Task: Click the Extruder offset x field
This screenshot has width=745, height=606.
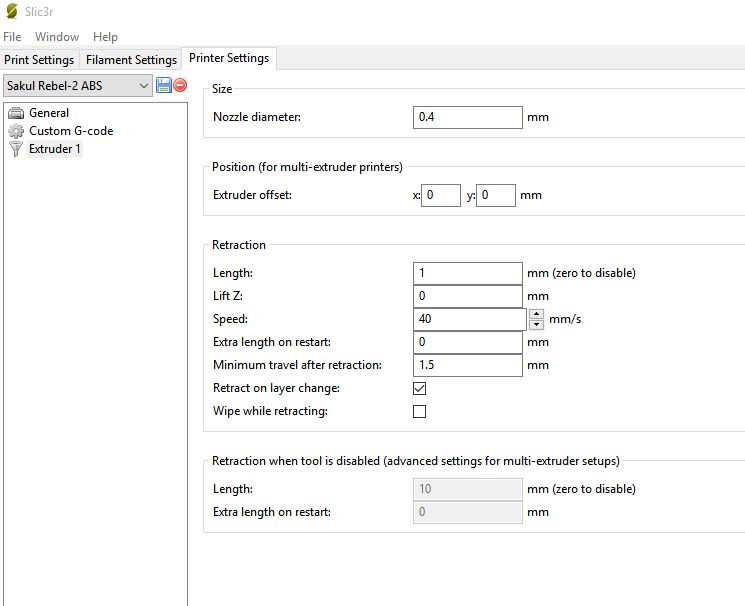Action: coord(440,195)
